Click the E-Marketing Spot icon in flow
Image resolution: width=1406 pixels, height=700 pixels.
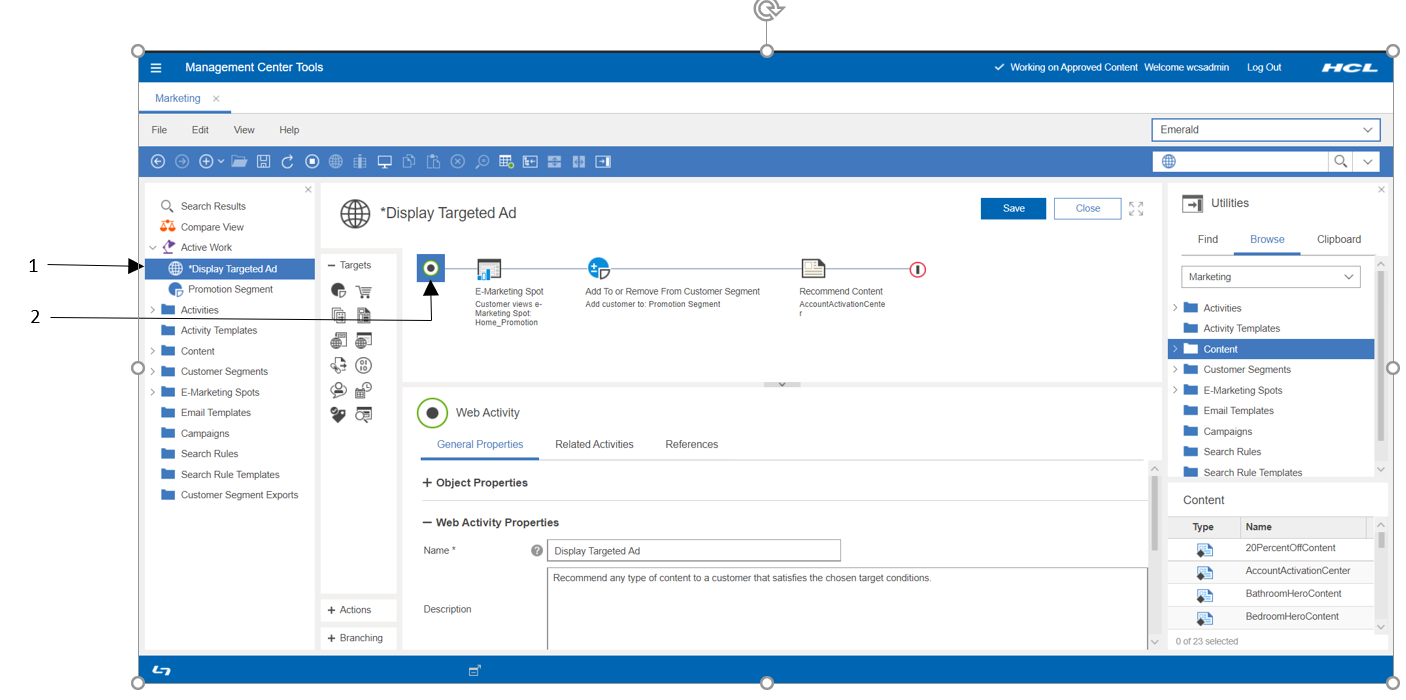pos(489,269)
